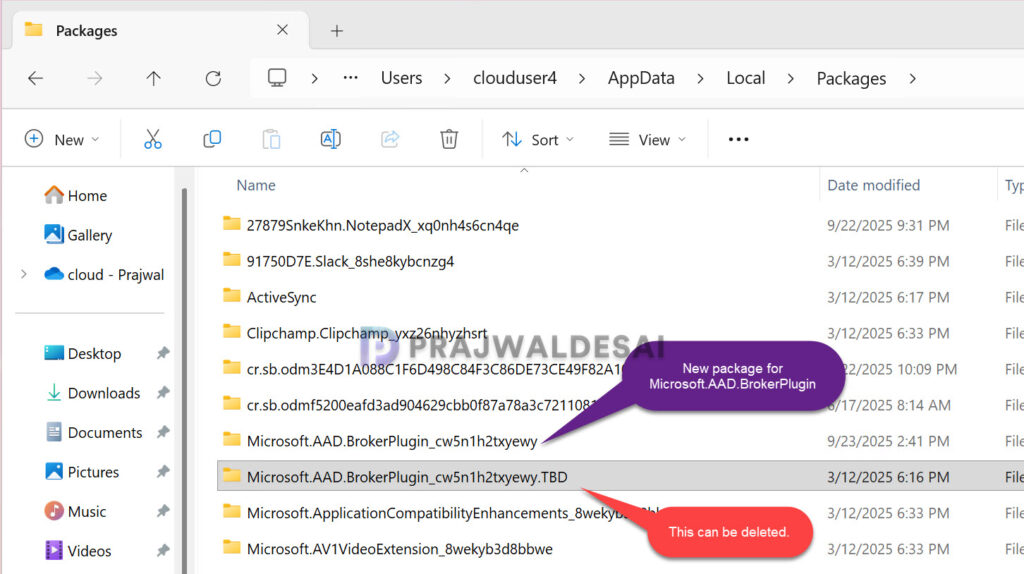The width and height of the screenshot is (1024, 574).
Task: Unpin Videos using its pin icon
Action: click(163, 550)
